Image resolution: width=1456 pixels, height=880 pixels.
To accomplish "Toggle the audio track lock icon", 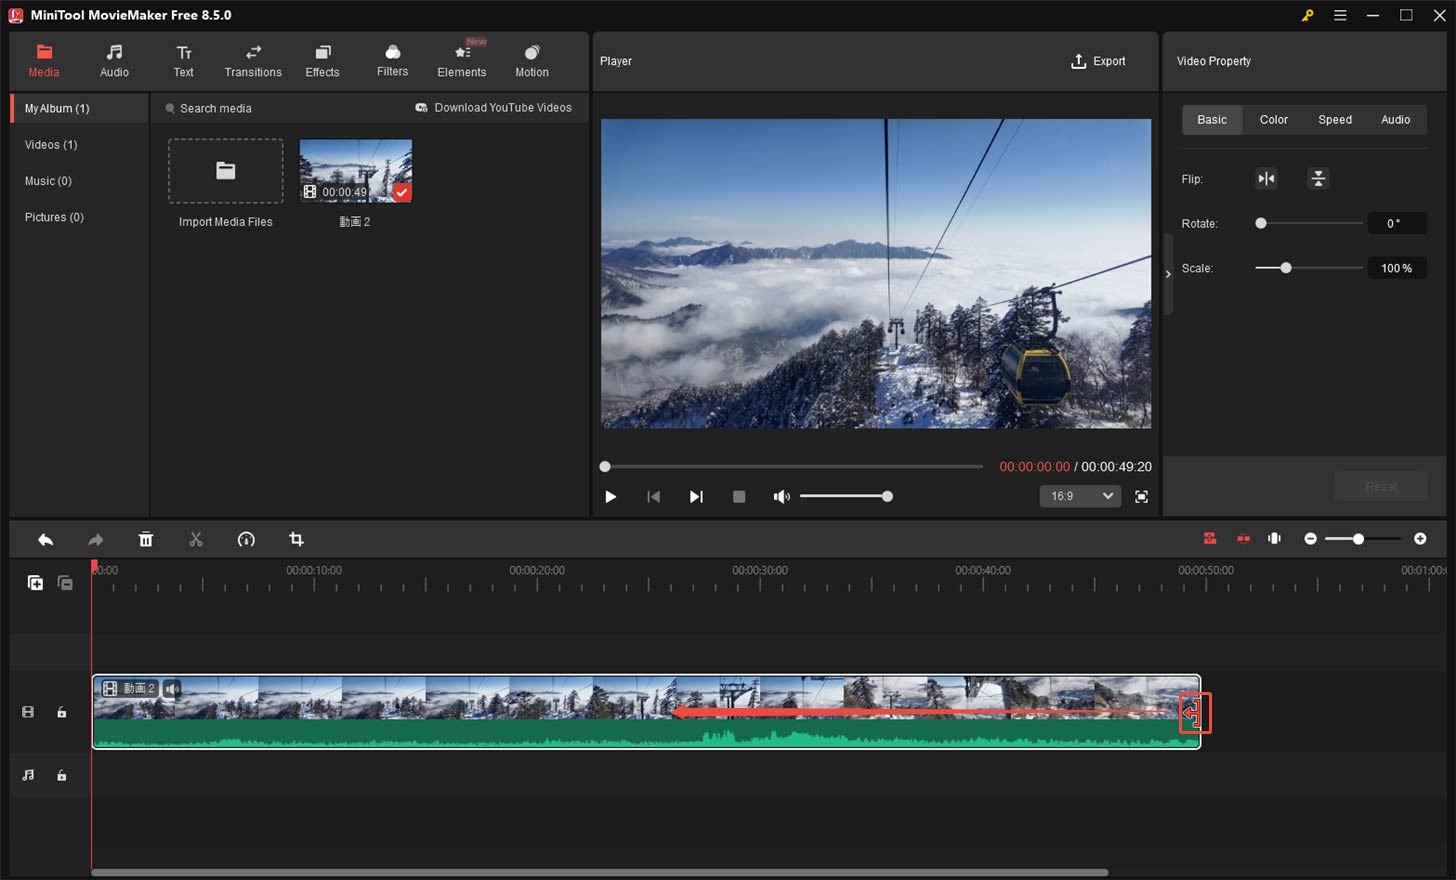I will pyautogui.click(x=61, y=775).
